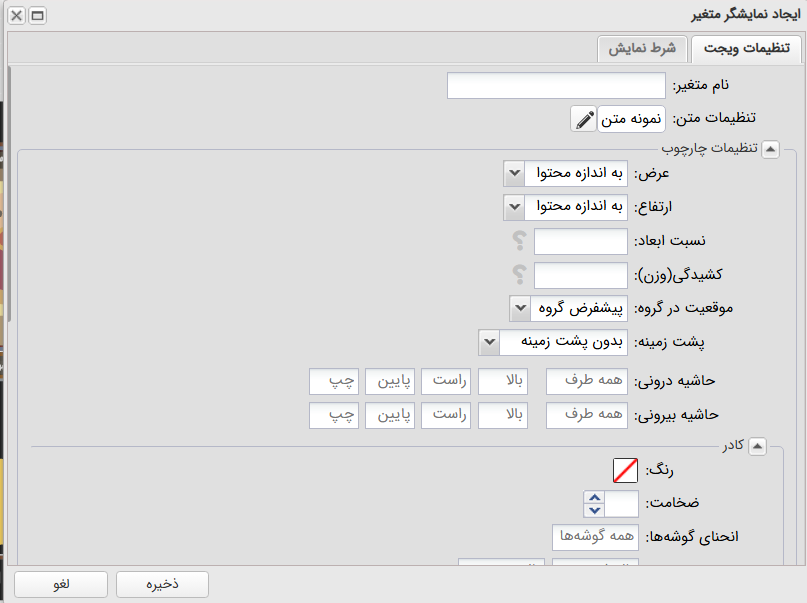Viewport: 807px width, 603px height.
Task: Open text settings with pencil edit icon
Action: [x=584, y=119]
